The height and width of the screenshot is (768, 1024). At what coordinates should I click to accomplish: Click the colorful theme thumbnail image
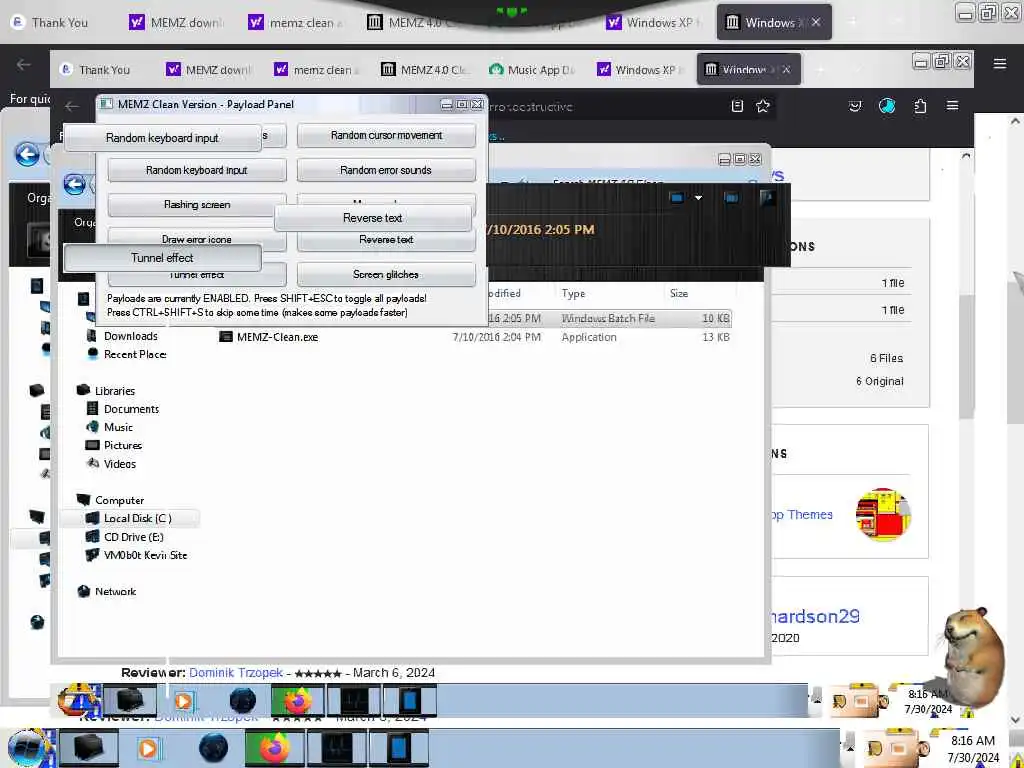point(883,515)
